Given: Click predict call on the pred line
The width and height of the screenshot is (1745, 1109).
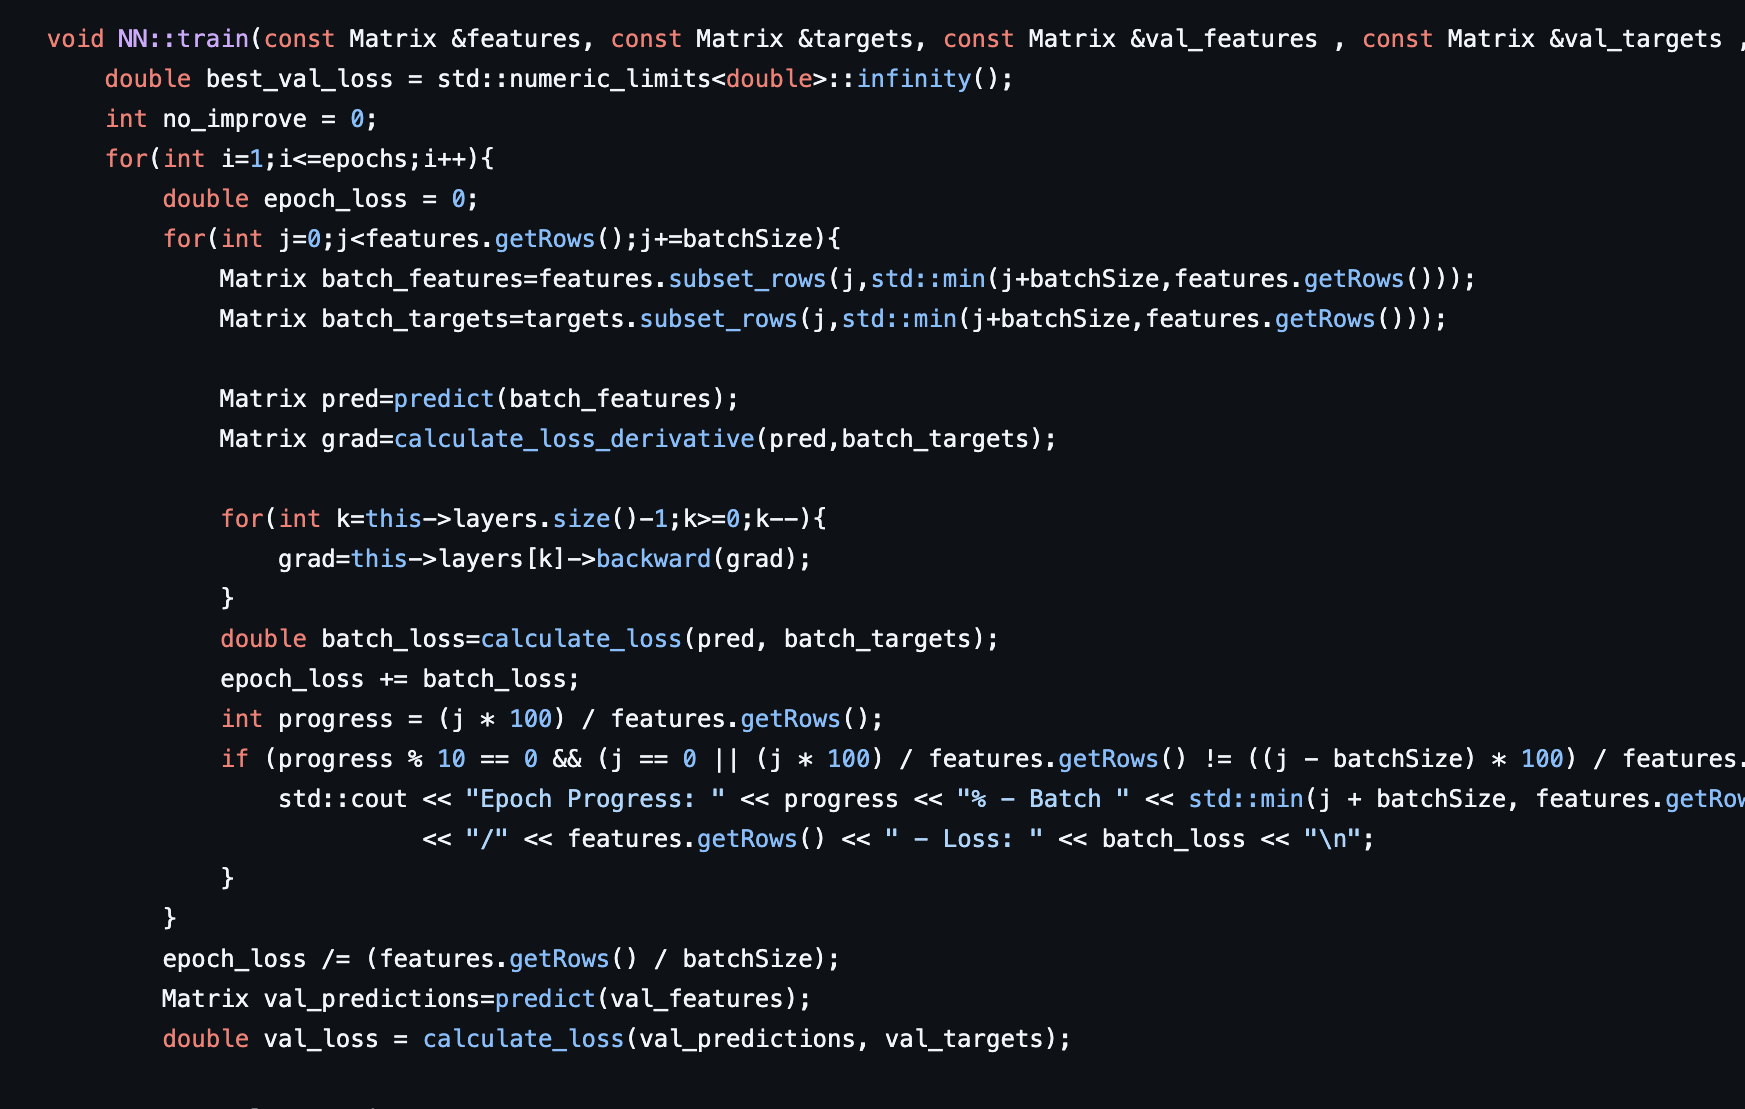Looking at the screenshot, I should click(x=443, y=399).
